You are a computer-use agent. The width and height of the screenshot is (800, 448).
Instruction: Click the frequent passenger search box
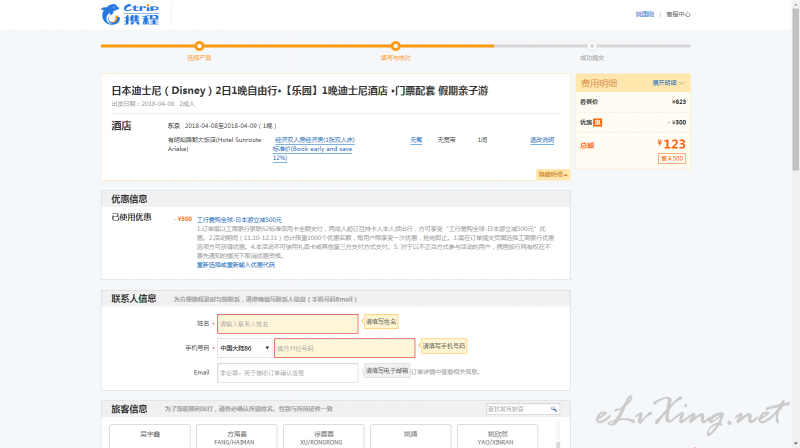point(518,409)
